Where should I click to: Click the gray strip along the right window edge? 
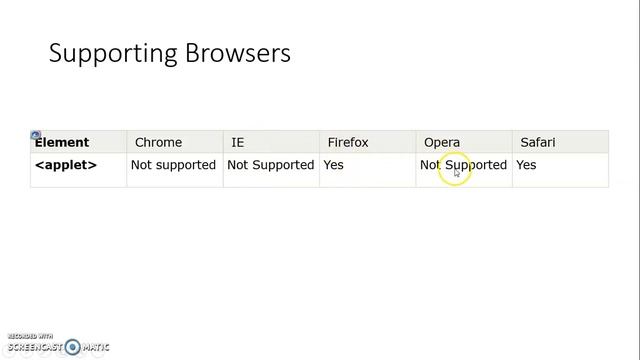click(638, 180)
